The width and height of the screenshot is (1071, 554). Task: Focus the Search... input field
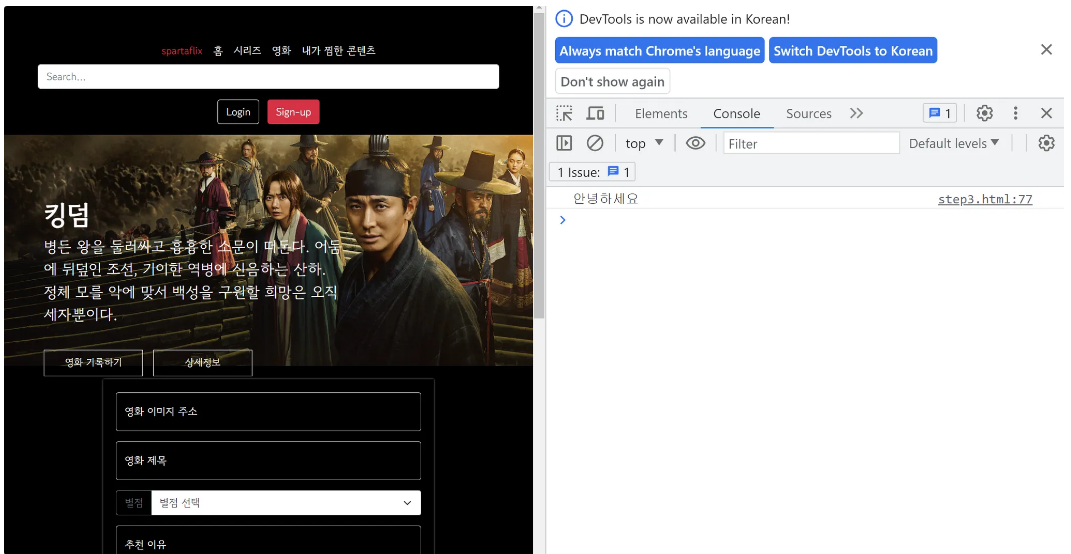coord(268,77)
